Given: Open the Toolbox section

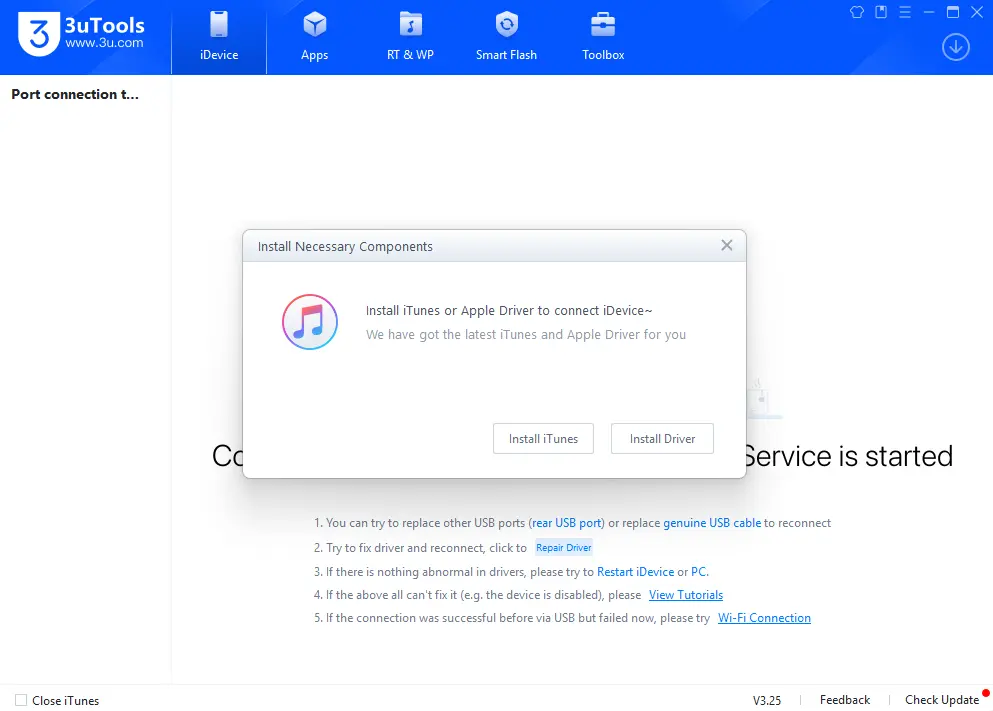Looking at the screenshot, I should [x=603, y=37].
